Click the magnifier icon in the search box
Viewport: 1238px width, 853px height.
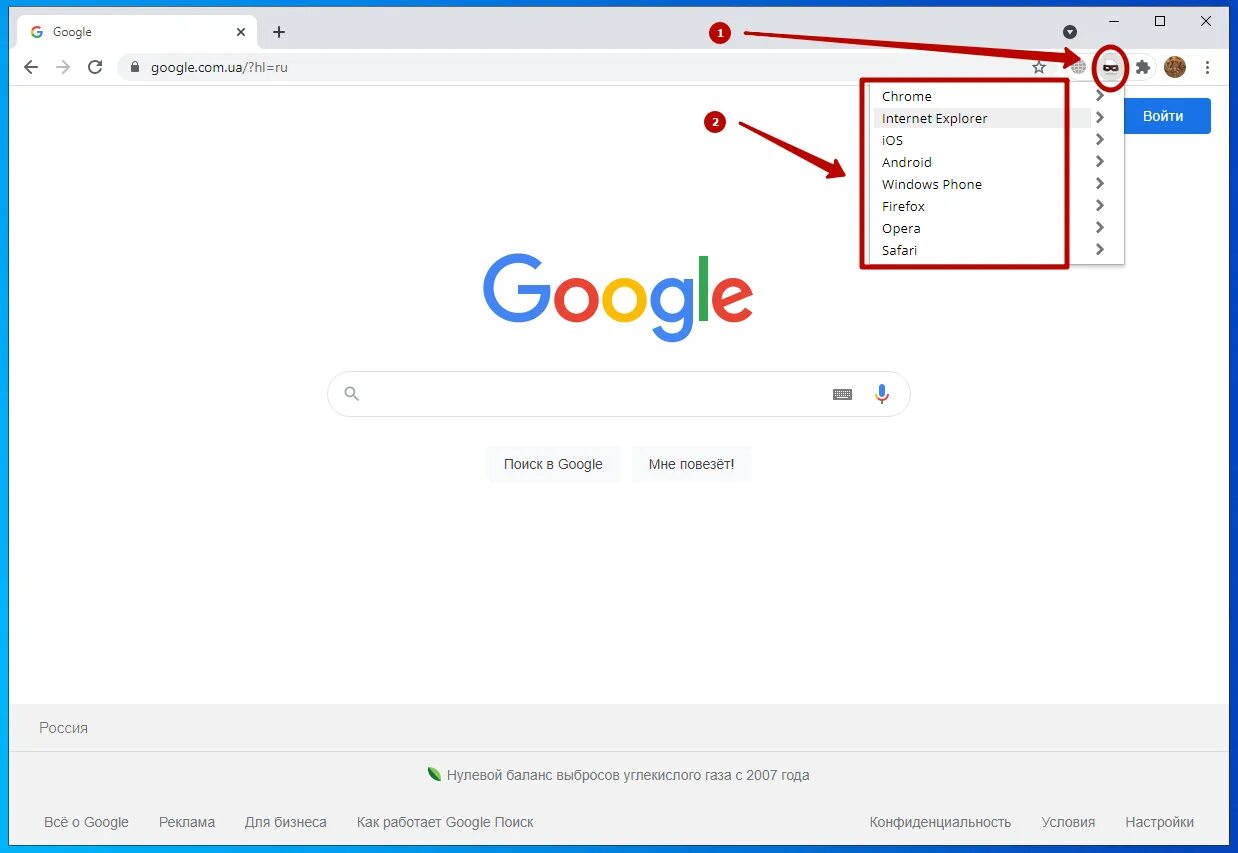click(x=351, y=394)
